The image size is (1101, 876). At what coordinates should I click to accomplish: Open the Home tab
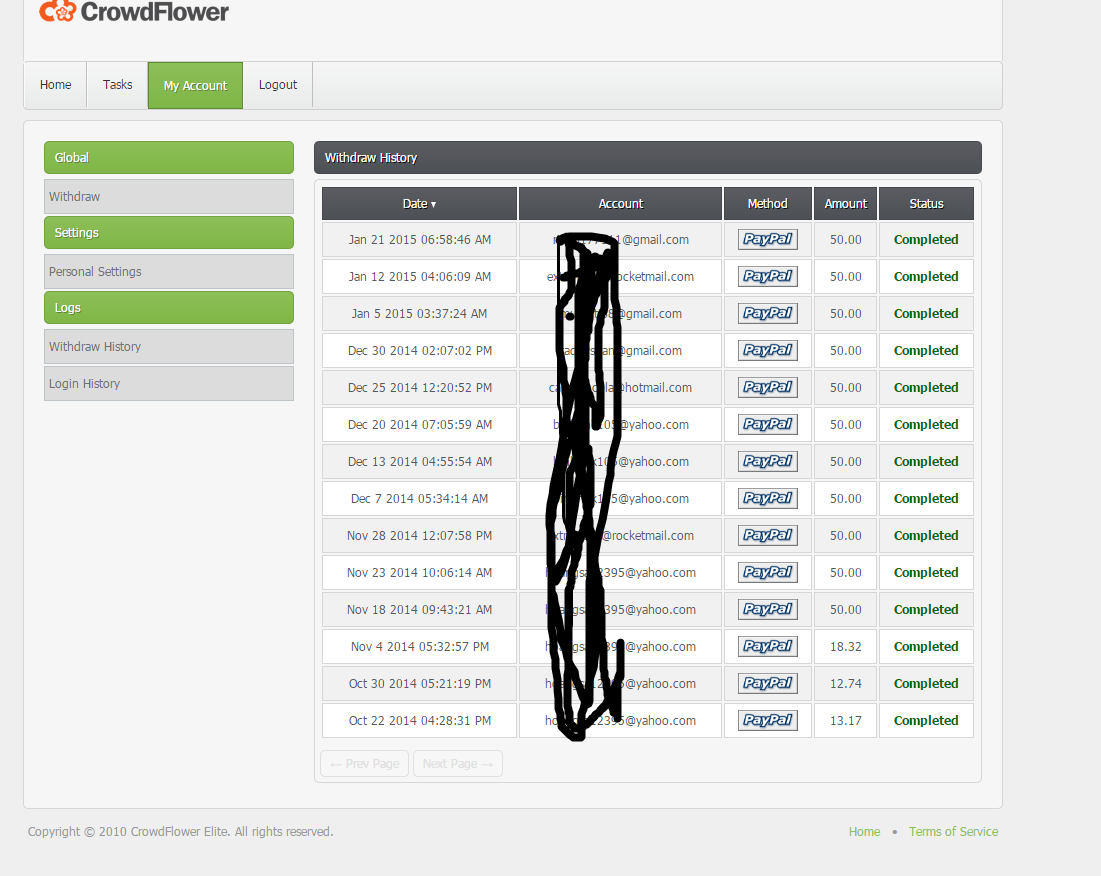coord(55,85)
